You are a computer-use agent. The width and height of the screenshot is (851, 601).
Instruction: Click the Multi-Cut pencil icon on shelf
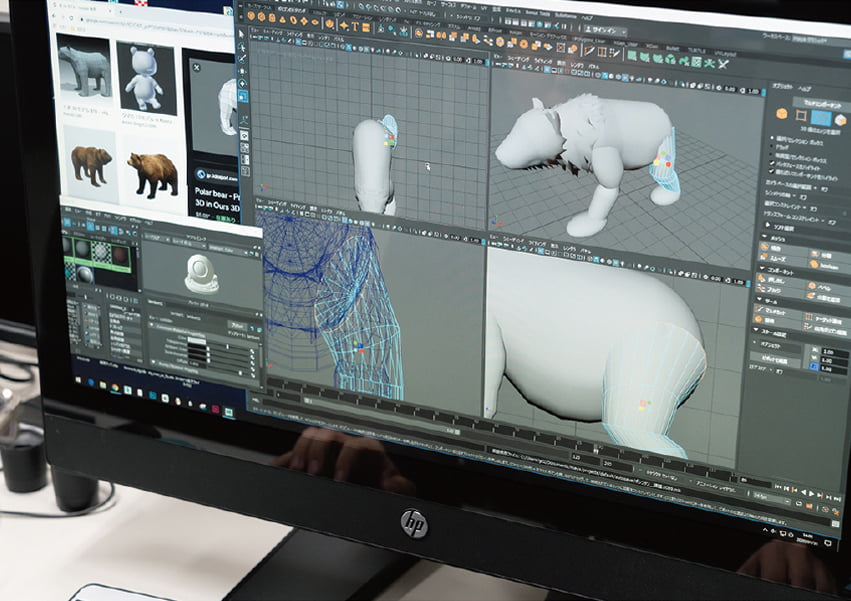coord(589,50)
